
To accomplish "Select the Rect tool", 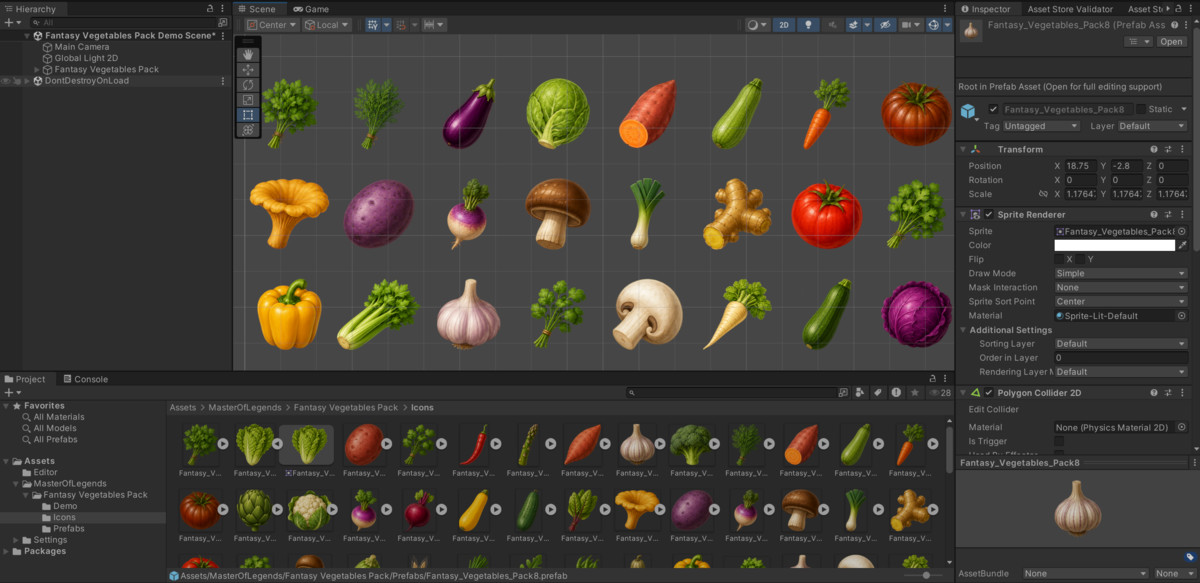I will (248, 115).
